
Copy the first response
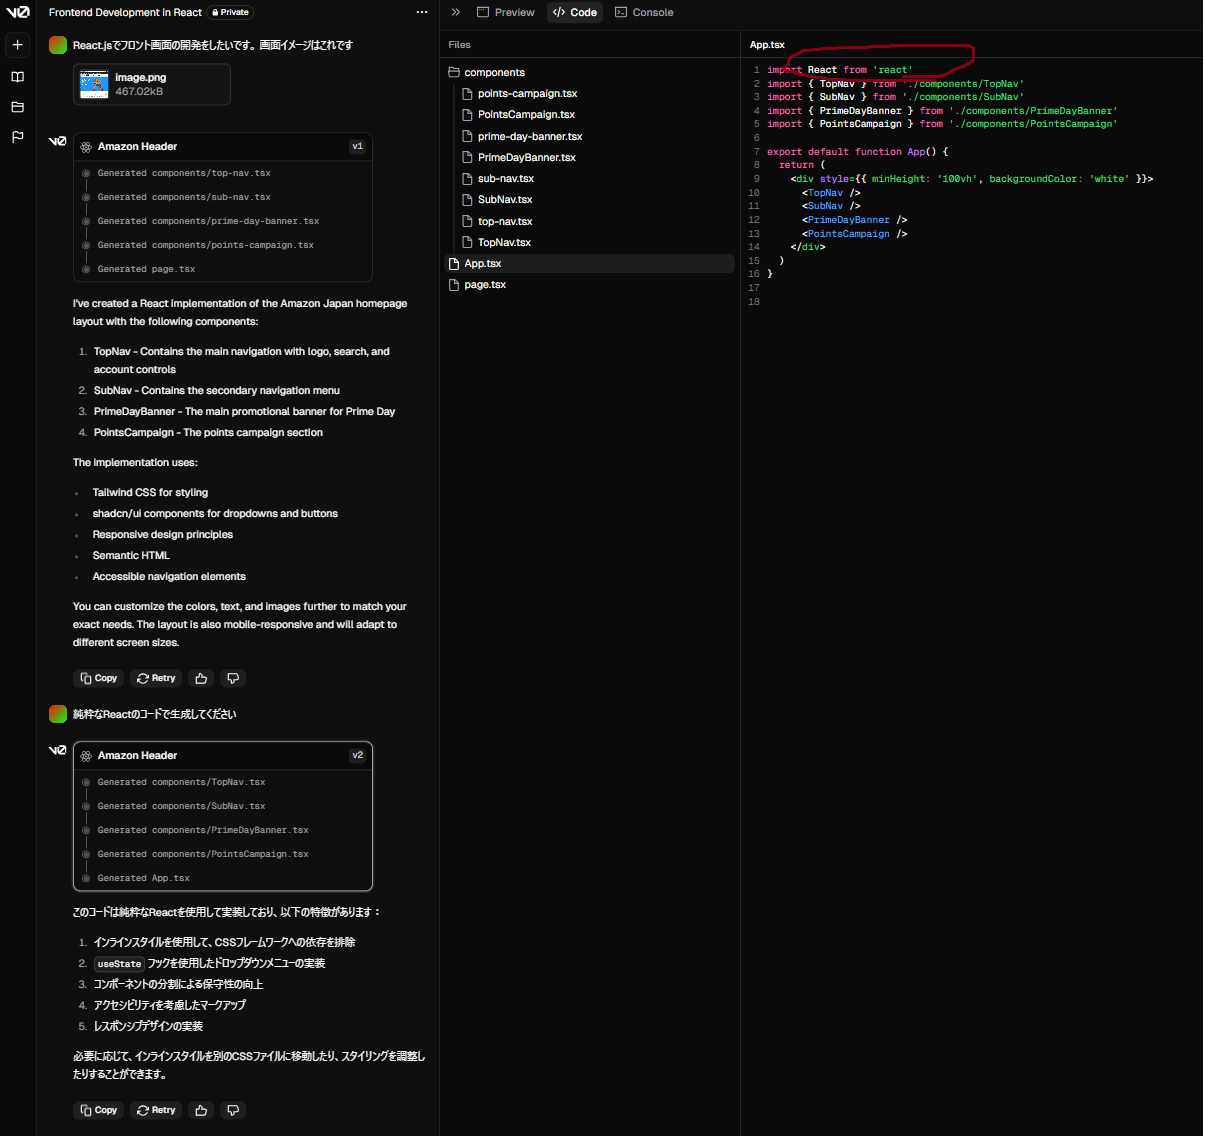(99, 678)
